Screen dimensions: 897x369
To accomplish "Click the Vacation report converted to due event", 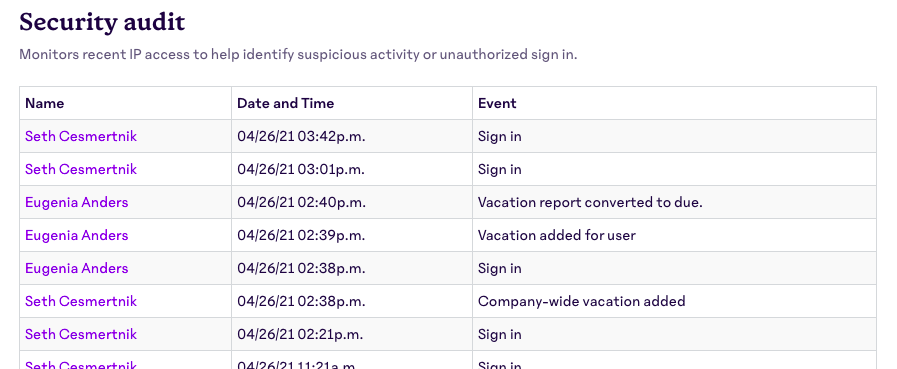I will [590, 203].
